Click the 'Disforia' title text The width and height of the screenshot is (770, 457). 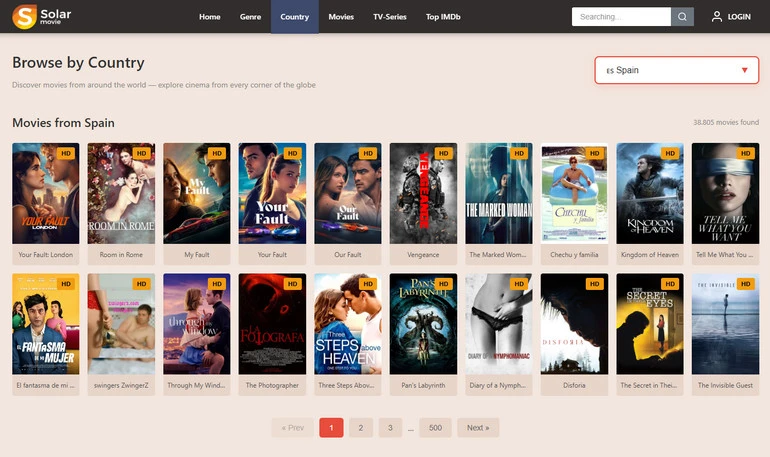tap(575, 385)
